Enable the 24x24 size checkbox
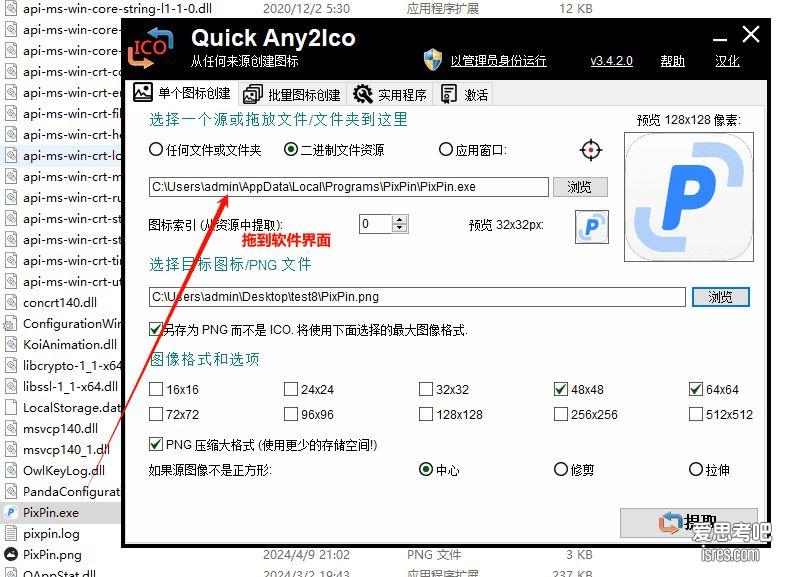 point(291,389)
